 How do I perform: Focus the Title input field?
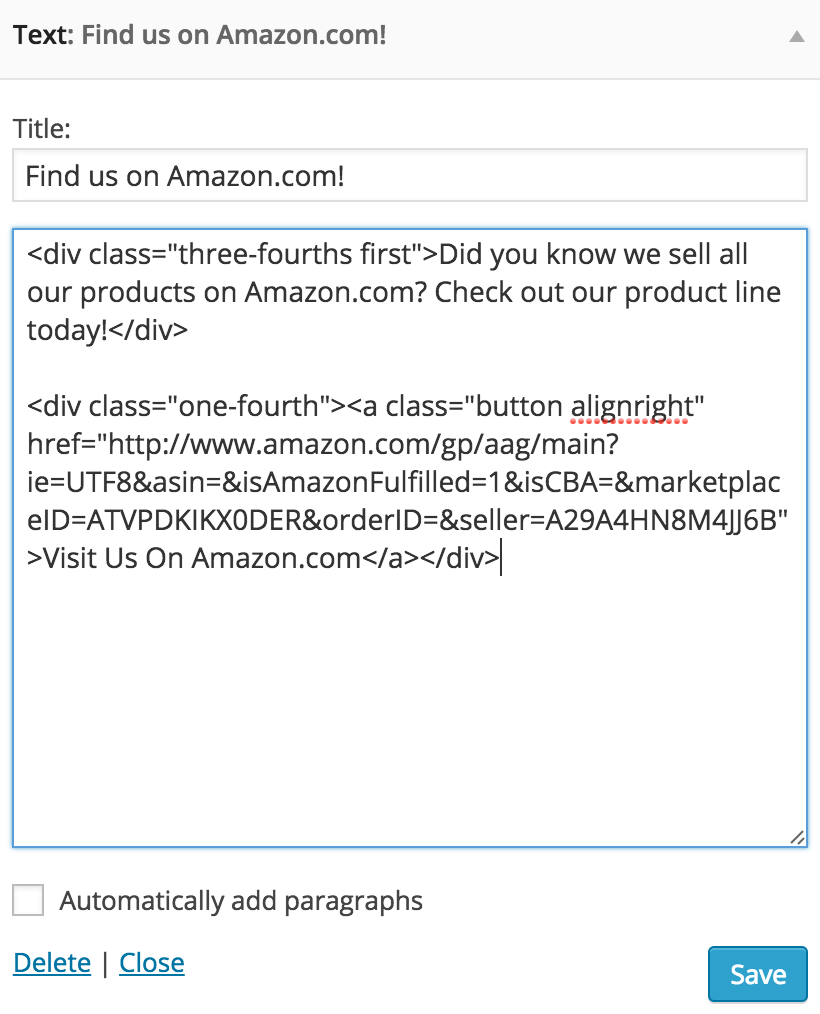click(410, 175)
